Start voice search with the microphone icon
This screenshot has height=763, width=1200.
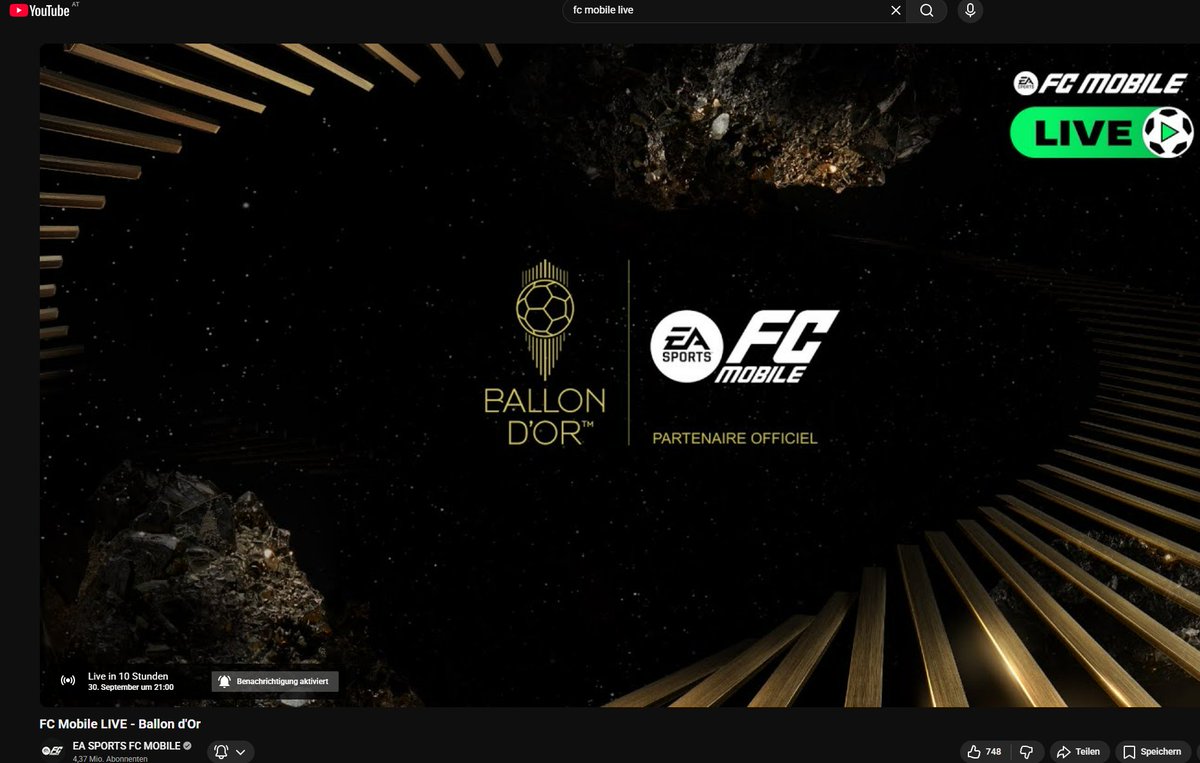click(969, 10)
